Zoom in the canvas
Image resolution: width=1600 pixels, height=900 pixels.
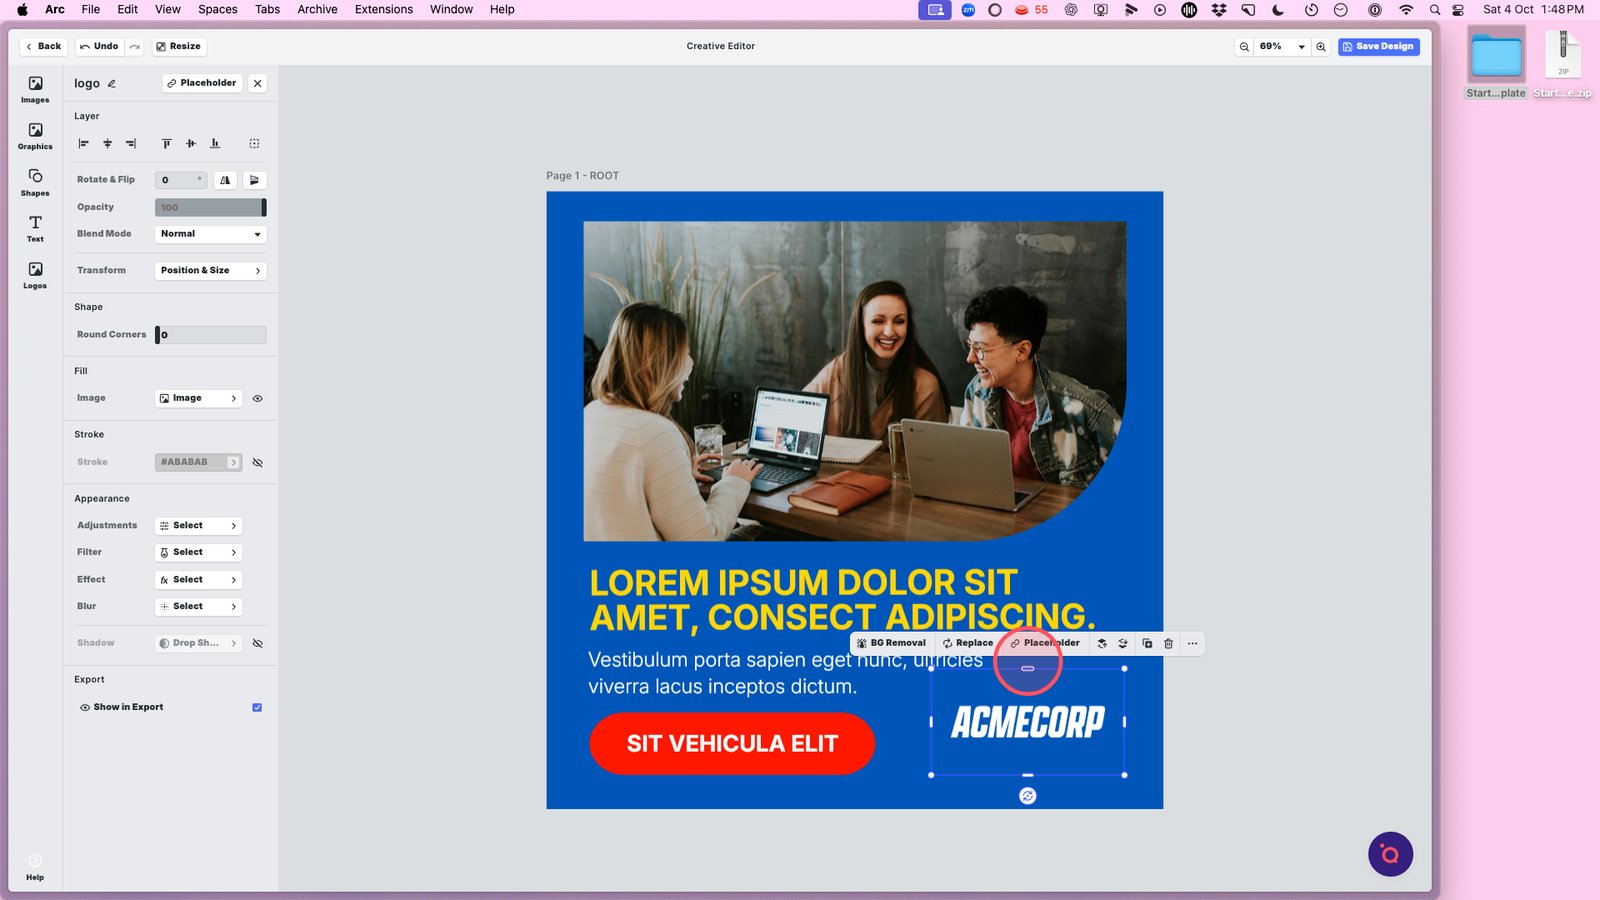pyautogui.click(x=1321, y=47)
